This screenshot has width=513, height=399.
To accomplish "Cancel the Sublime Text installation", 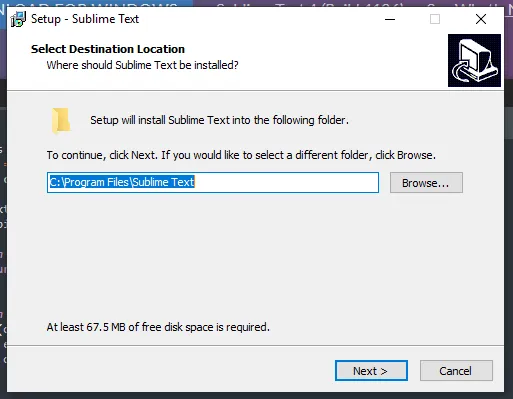I will (456, 370).
